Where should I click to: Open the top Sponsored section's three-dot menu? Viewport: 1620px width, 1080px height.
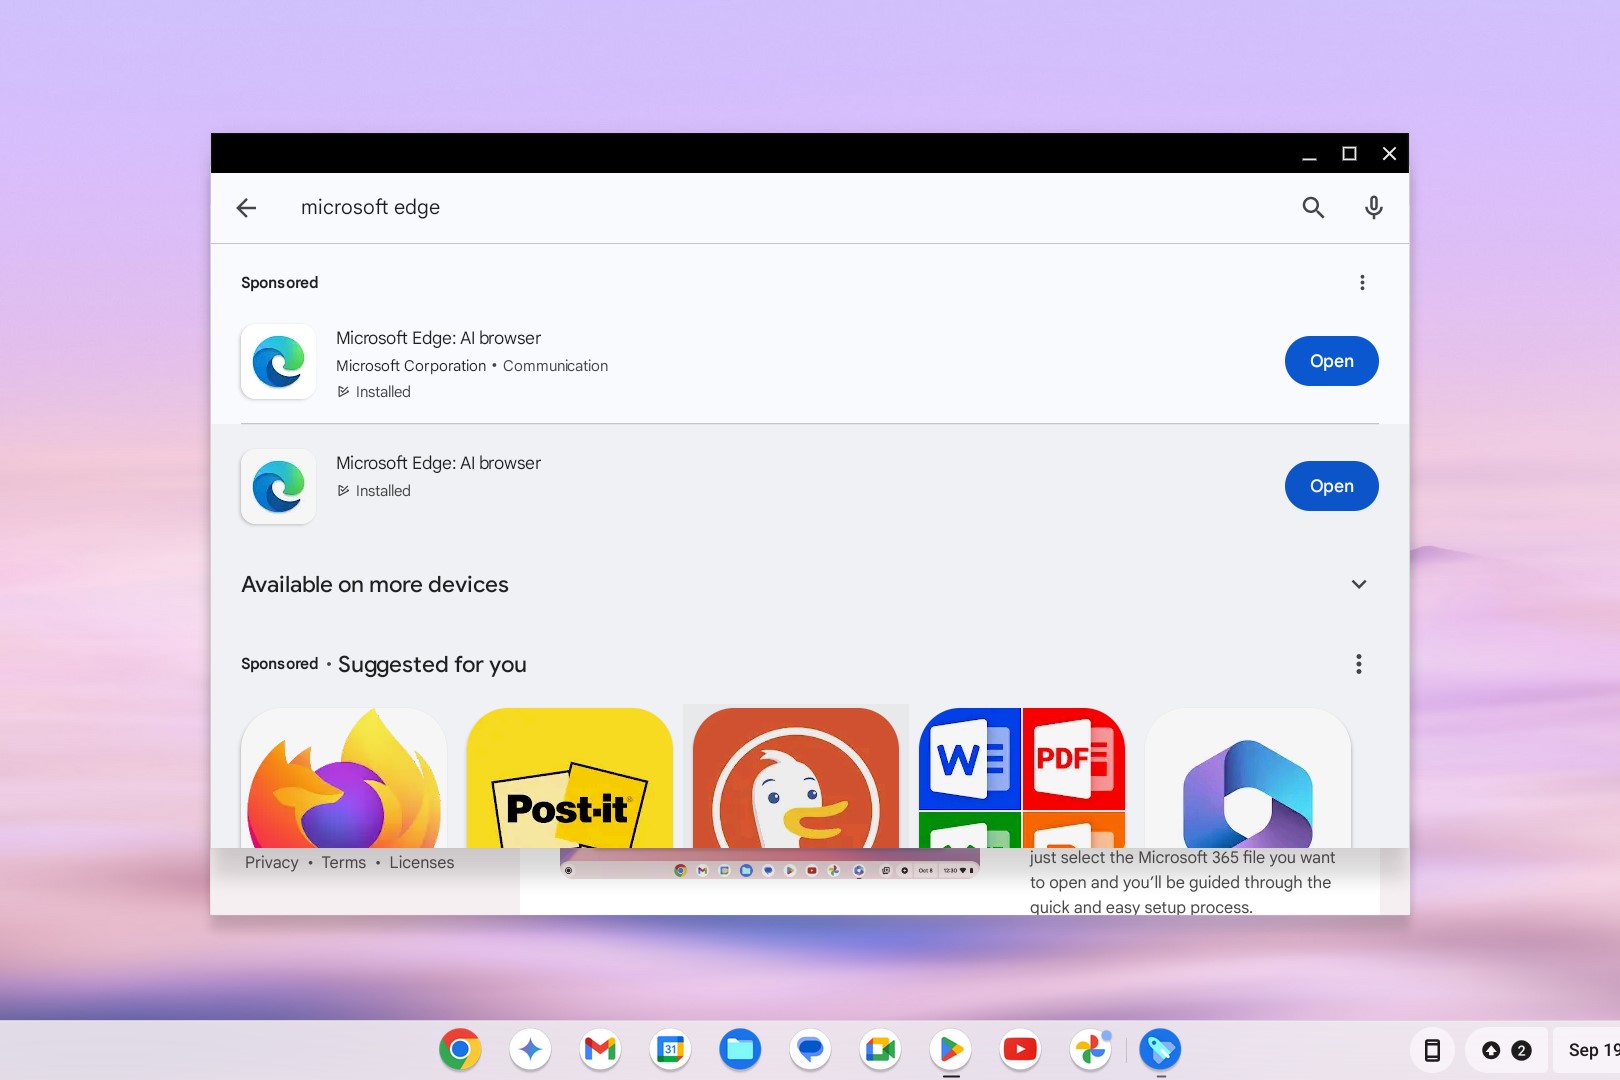[1362, 283]
